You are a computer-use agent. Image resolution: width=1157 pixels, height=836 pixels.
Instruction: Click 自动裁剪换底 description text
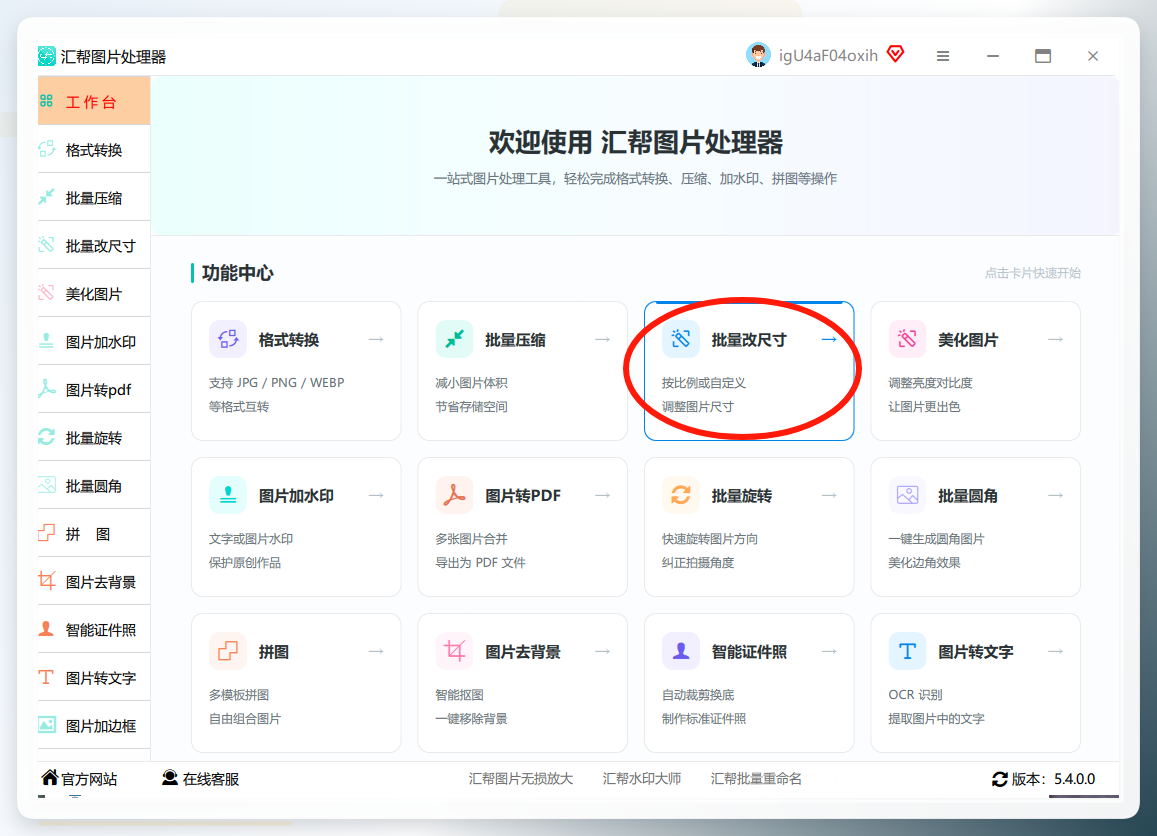click(698, 695)
